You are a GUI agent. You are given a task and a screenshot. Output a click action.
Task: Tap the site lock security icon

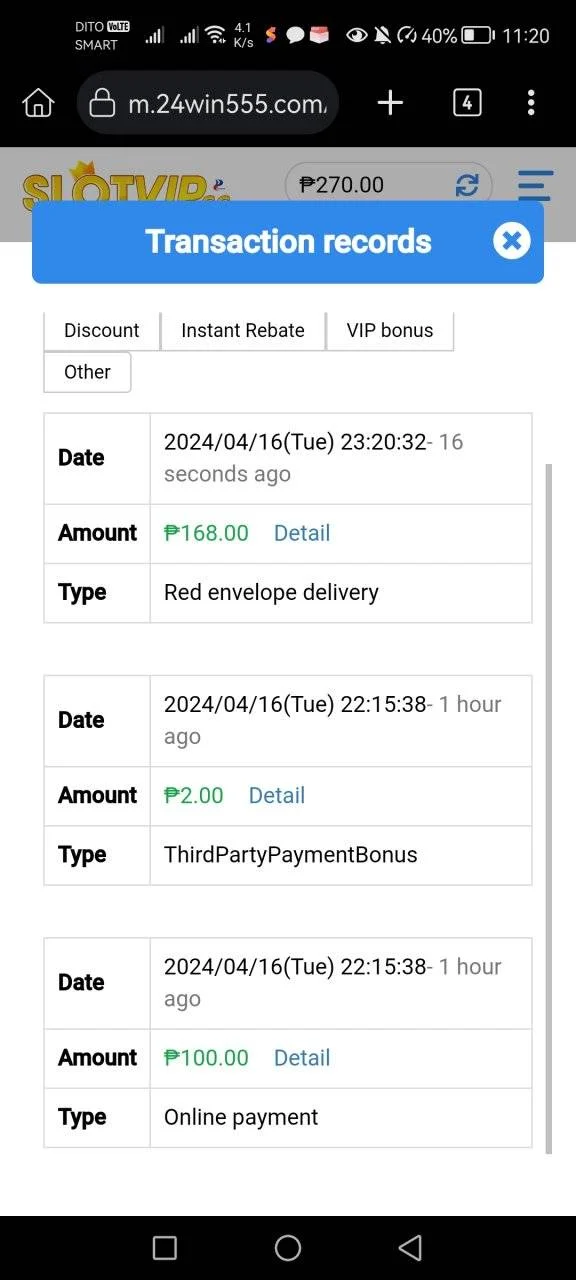click(101, 103)
